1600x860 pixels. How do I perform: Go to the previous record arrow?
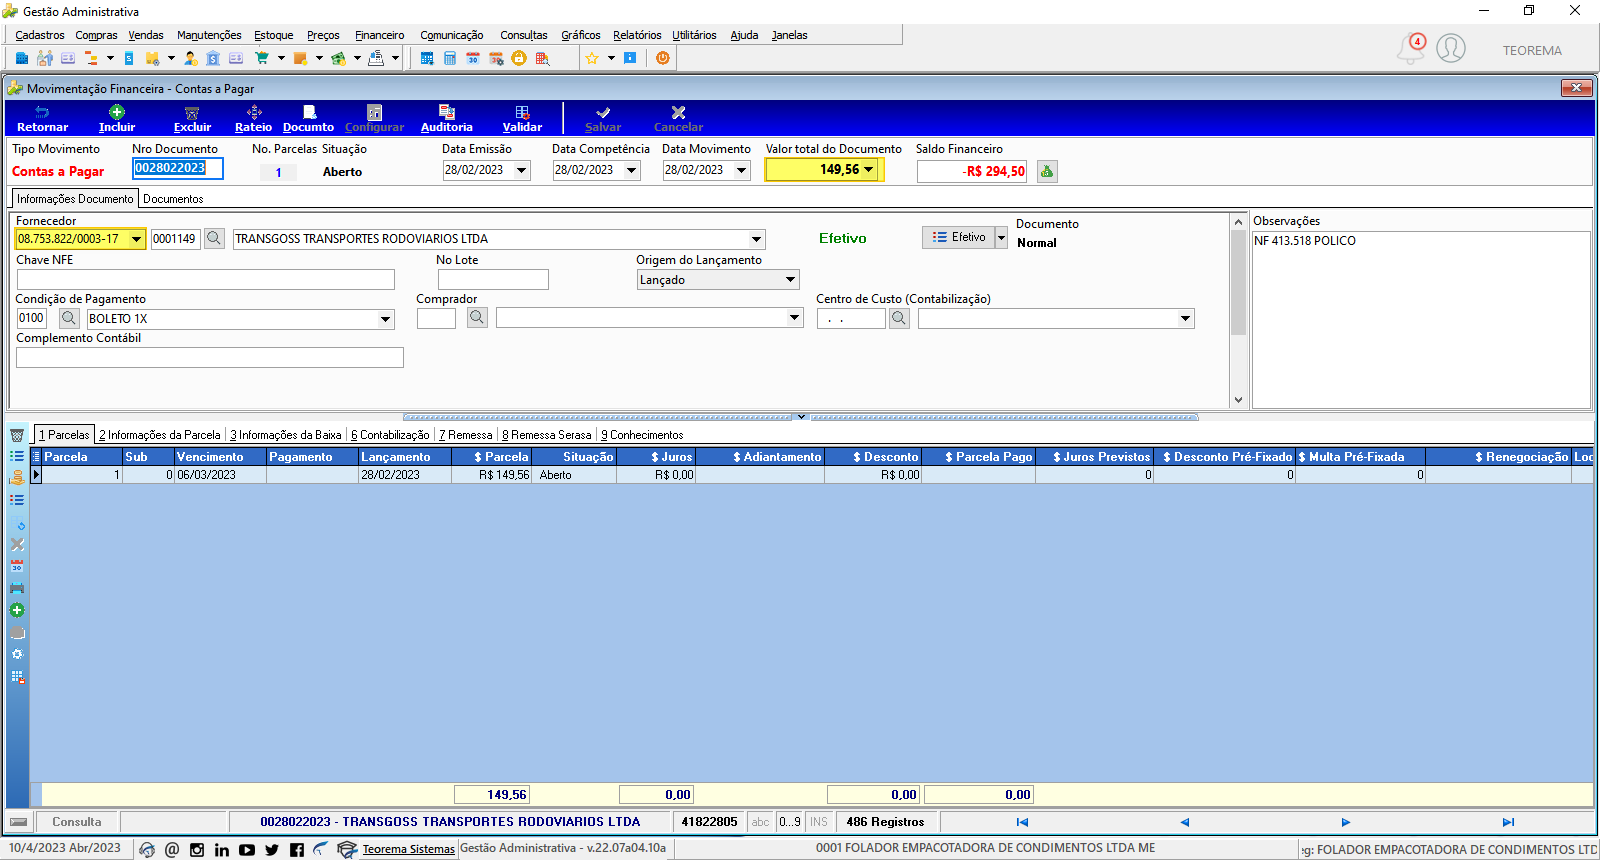click(x=1184, y=822)
